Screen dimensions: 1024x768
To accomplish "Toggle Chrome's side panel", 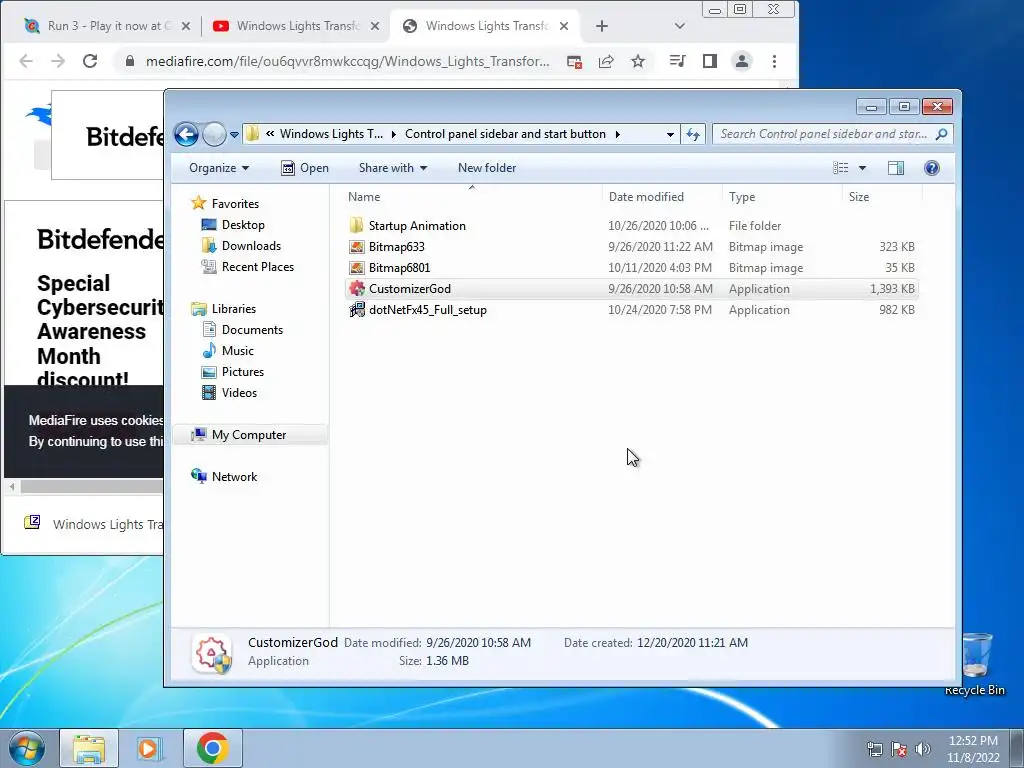I will coord(710,61).
